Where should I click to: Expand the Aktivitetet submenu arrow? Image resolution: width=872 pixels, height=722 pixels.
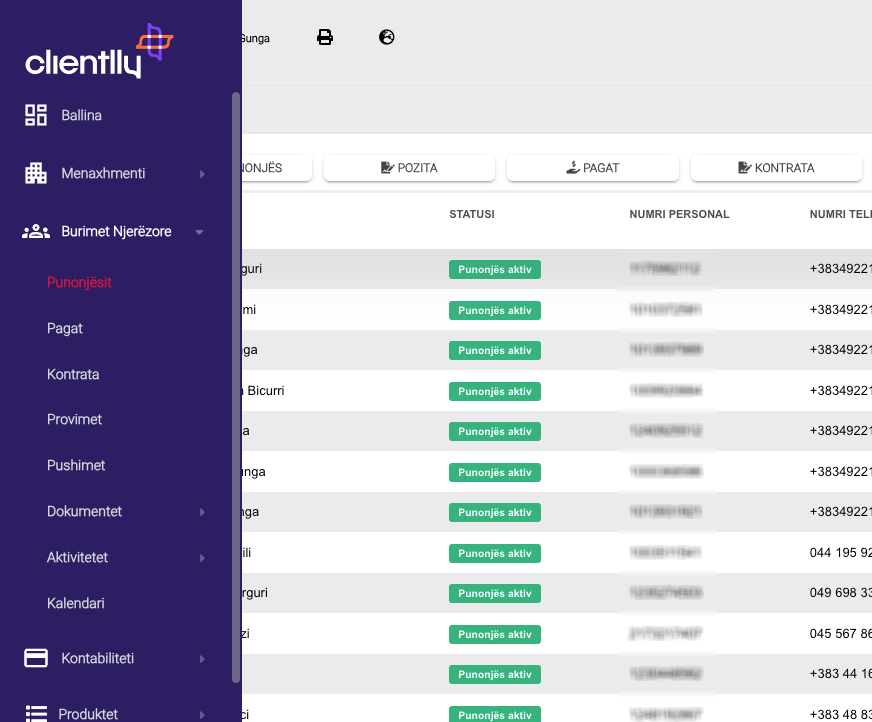tap(202, 558)
